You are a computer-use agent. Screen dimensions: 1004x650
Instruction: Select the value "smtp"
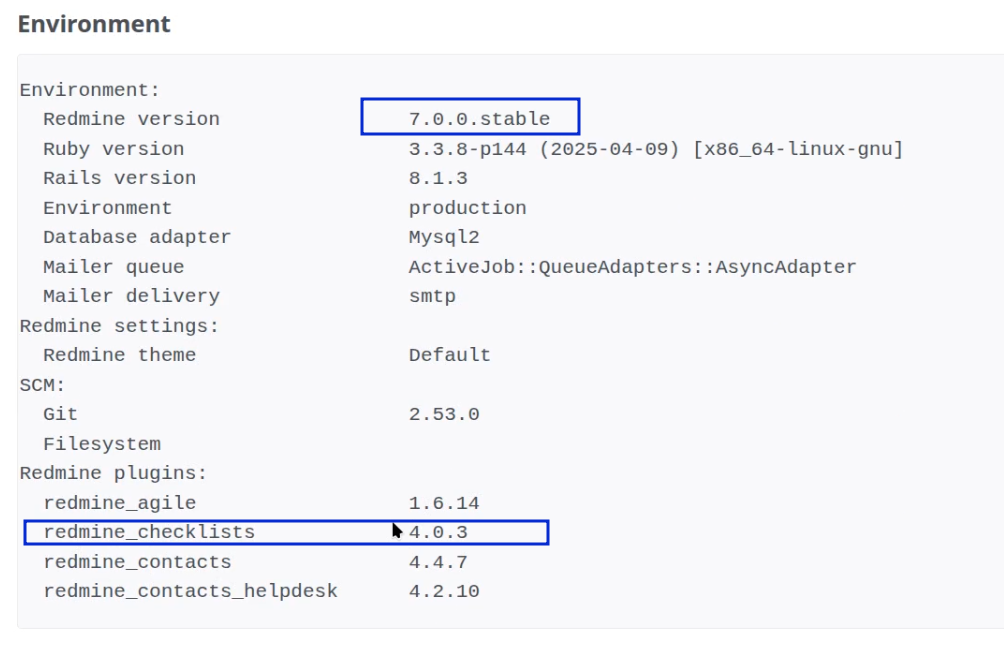pyautogui.click(x=432, y=297)
